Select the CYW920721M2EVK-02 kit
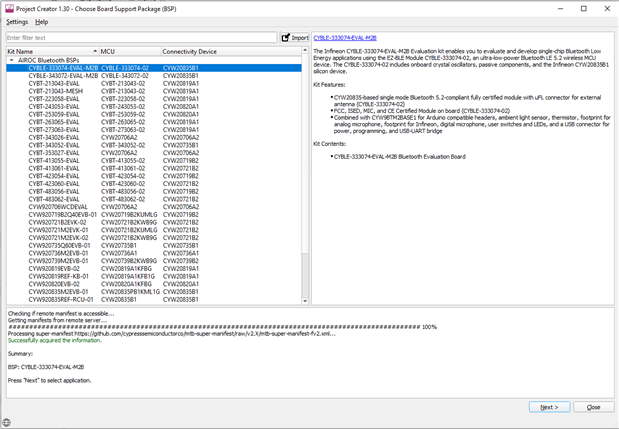 click(x=58, y=238)
